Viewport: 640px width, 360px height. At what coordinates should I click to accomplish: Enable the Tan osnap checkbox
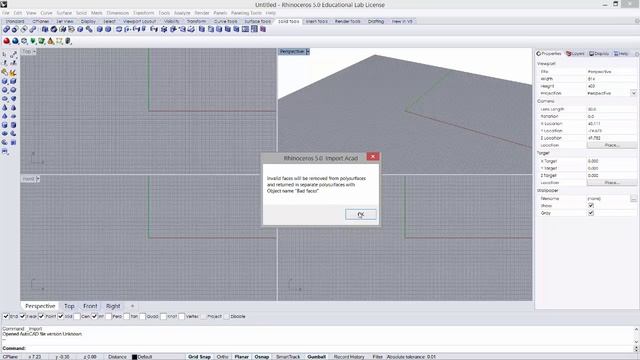click(x=127, y=316)
